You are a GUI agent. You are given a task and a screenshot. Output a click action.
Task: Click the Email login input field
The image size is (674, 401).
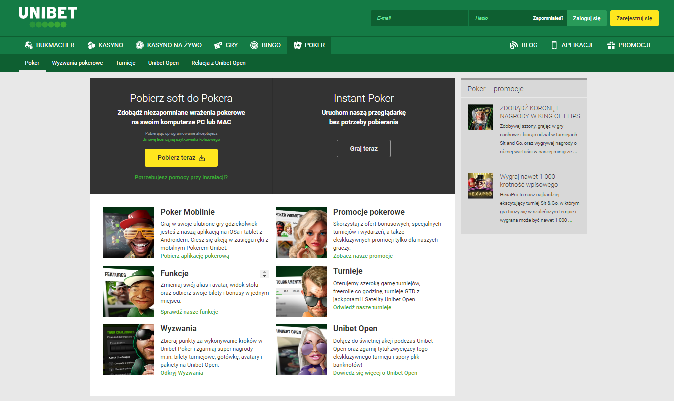(x=419, y=18)
